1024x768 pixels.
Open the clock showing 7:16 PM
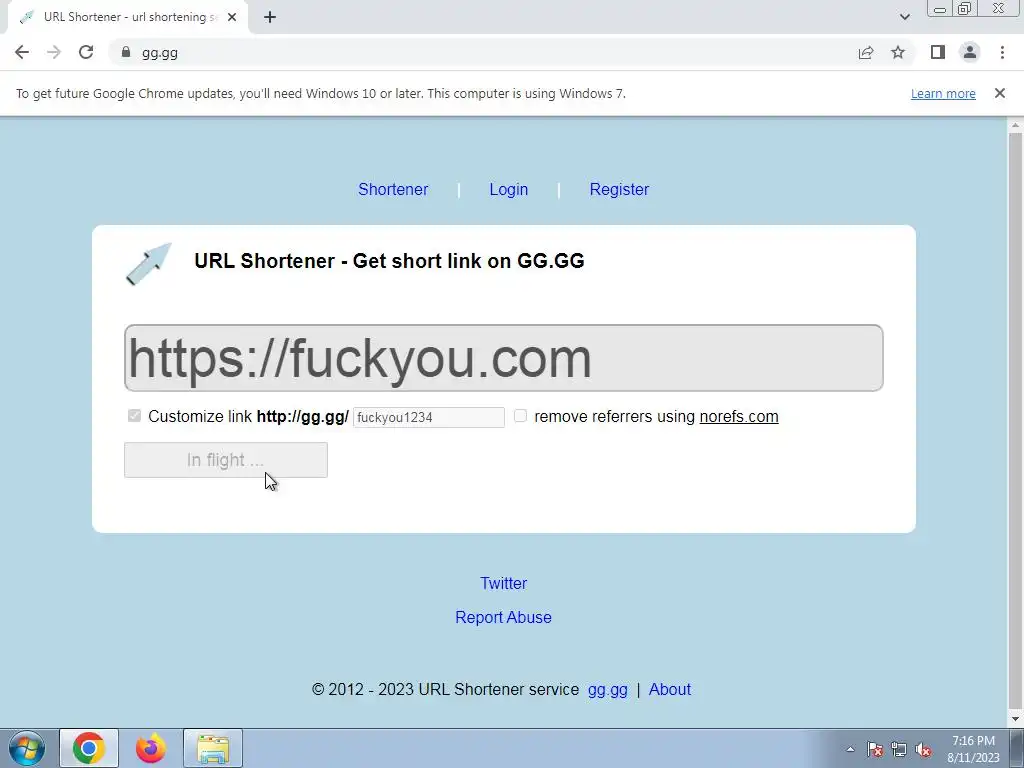(973, 749)
